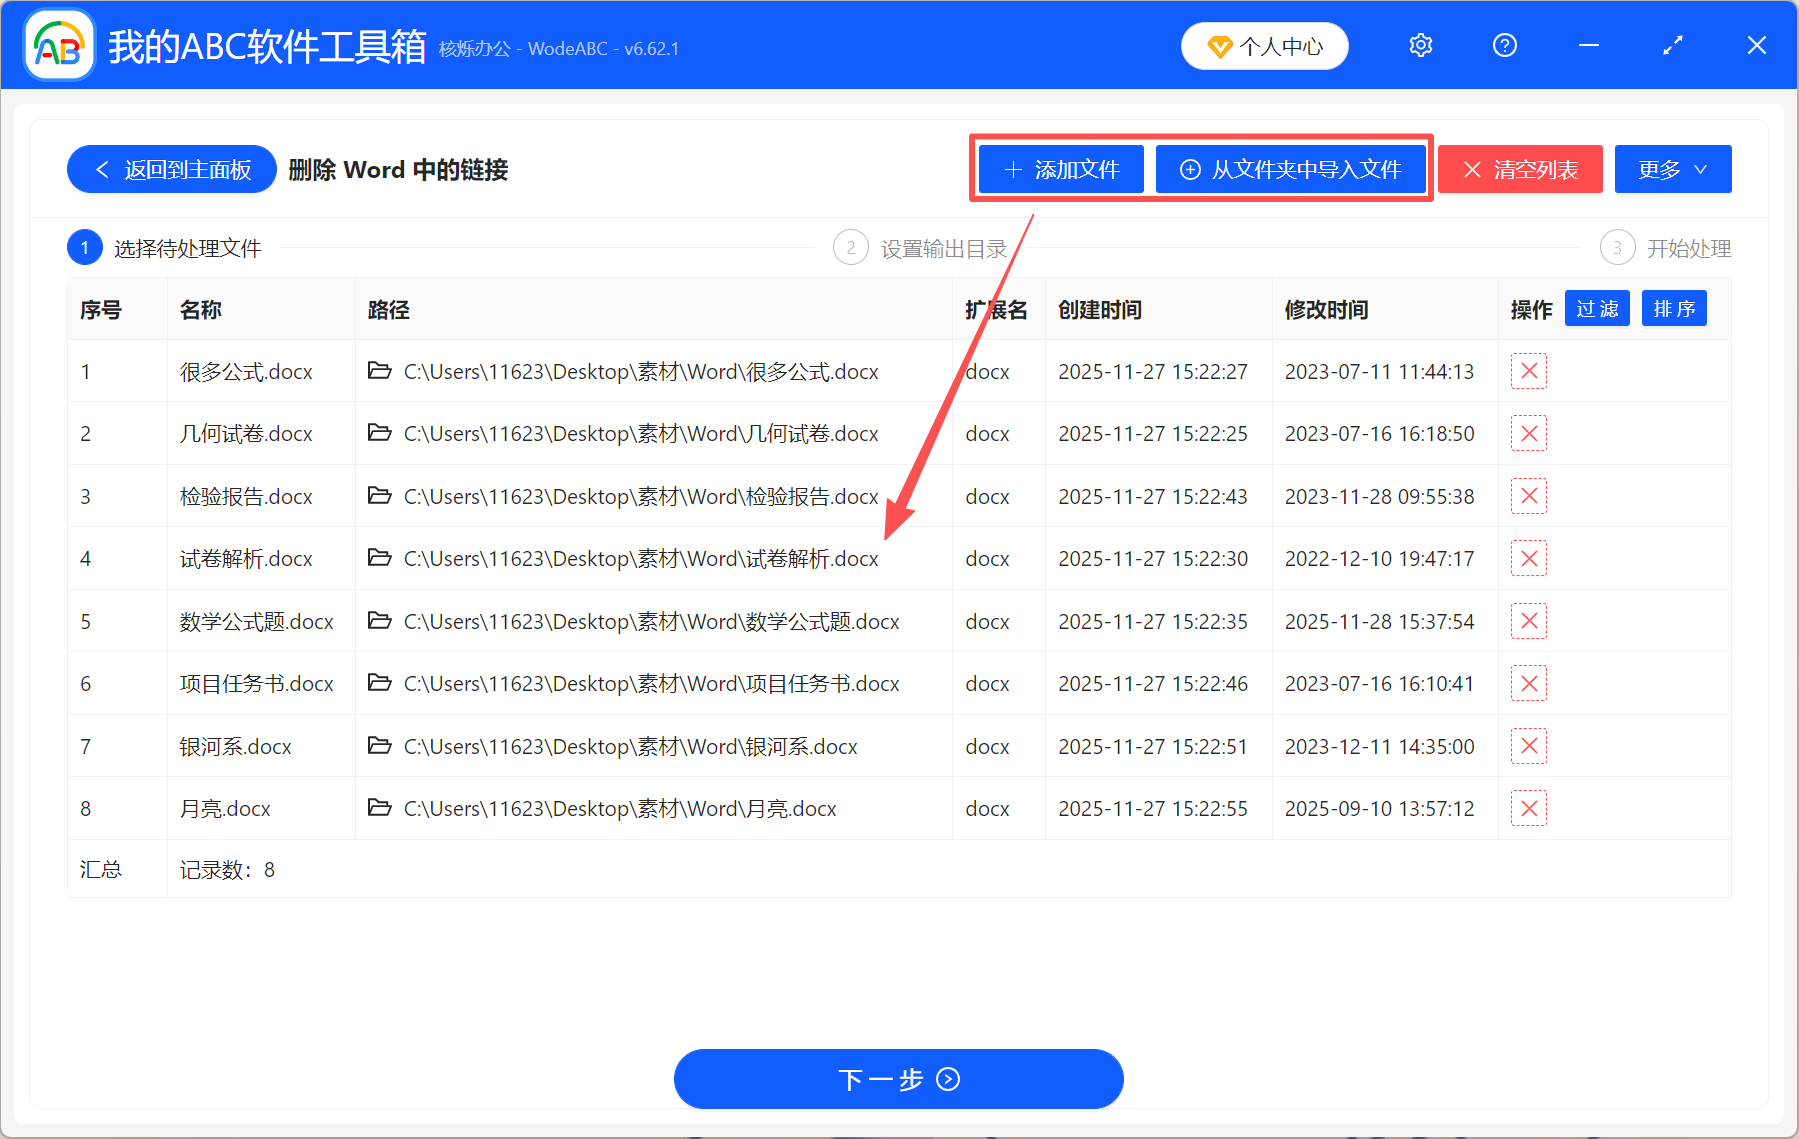Delete 数学公式题.docx with the X button
The height and width of the screenshot is (1139, 1799).
(x=1529, y=621)
